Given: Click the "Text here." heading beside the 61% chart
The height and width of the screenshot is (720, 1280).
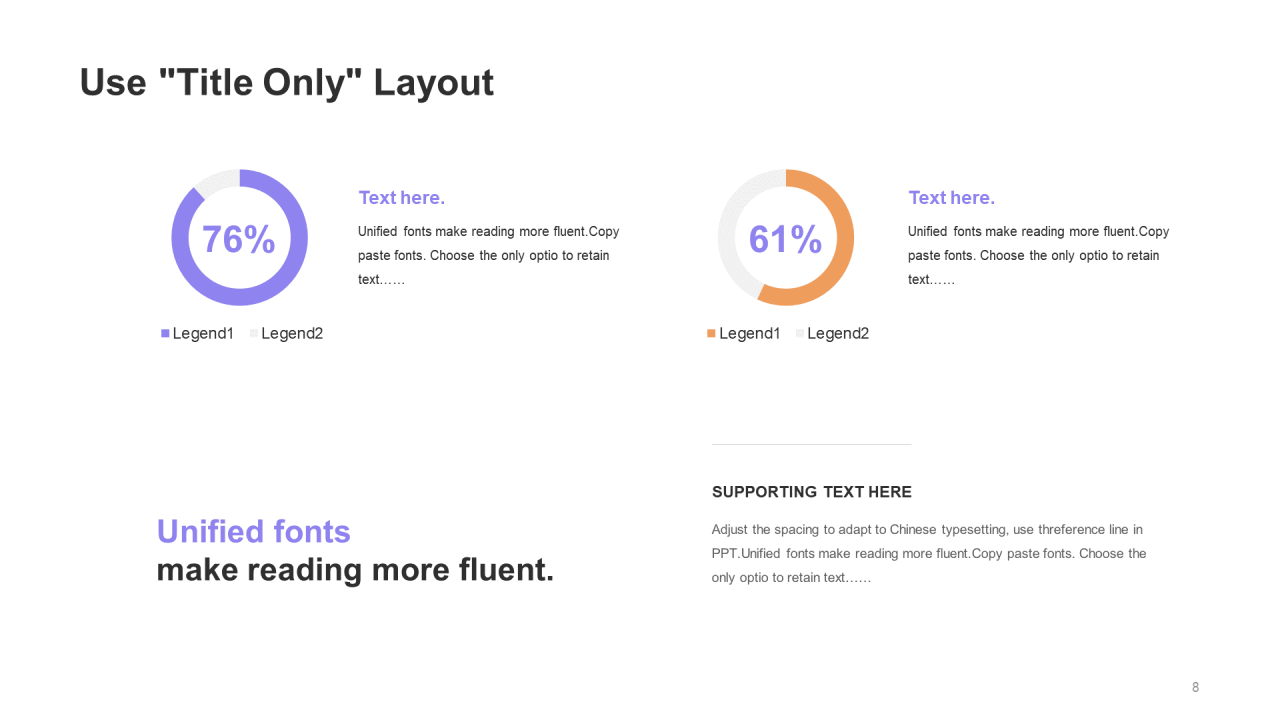Looking at the screenshot, I should coord(951,198).
